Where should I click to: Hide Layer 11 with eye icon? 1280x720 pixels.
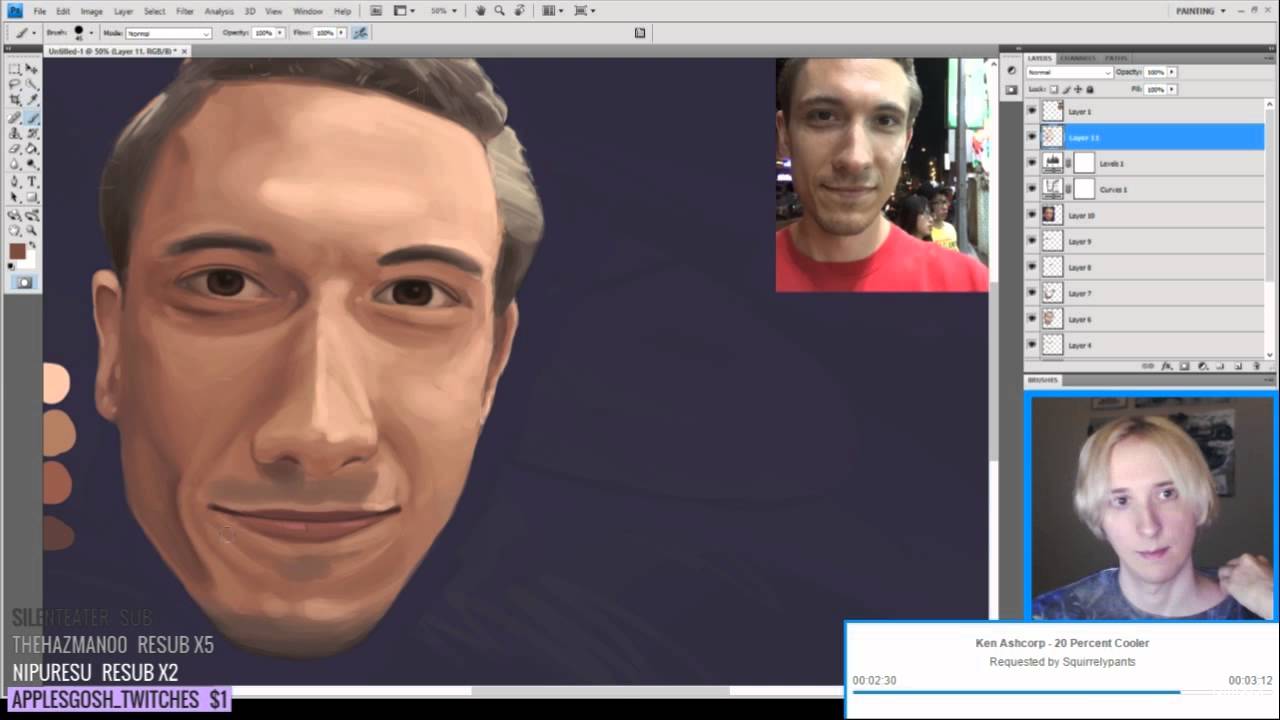(1032, 137)
